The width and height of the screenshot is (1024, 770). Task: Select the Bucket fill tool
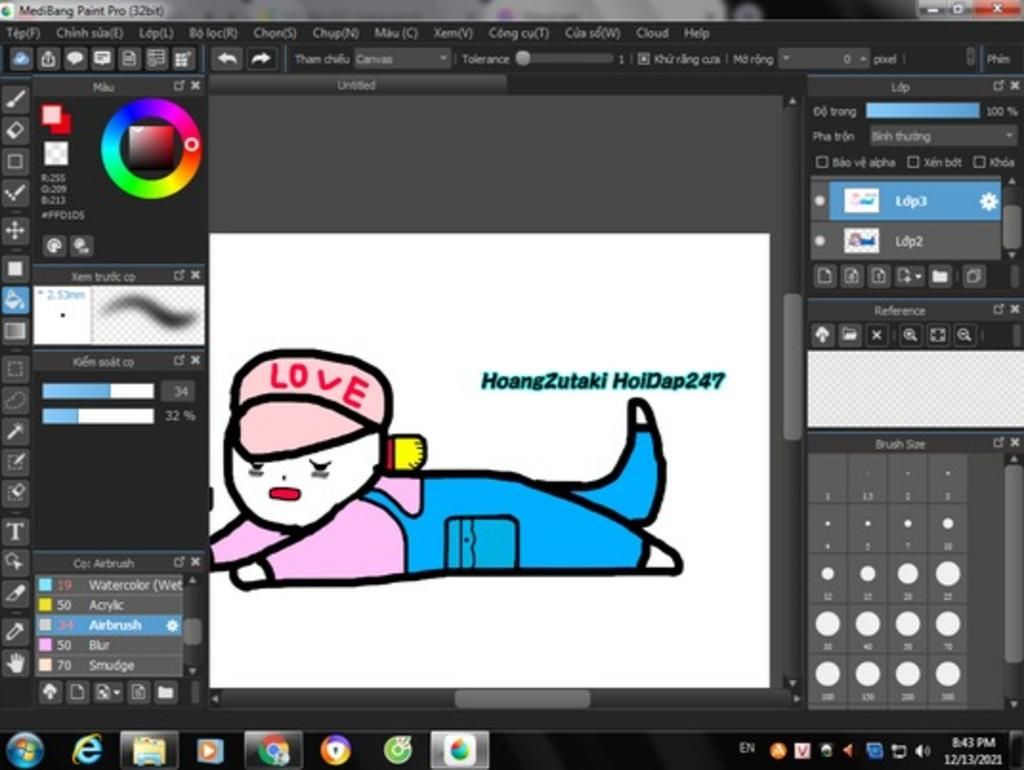tap(16, 300)
